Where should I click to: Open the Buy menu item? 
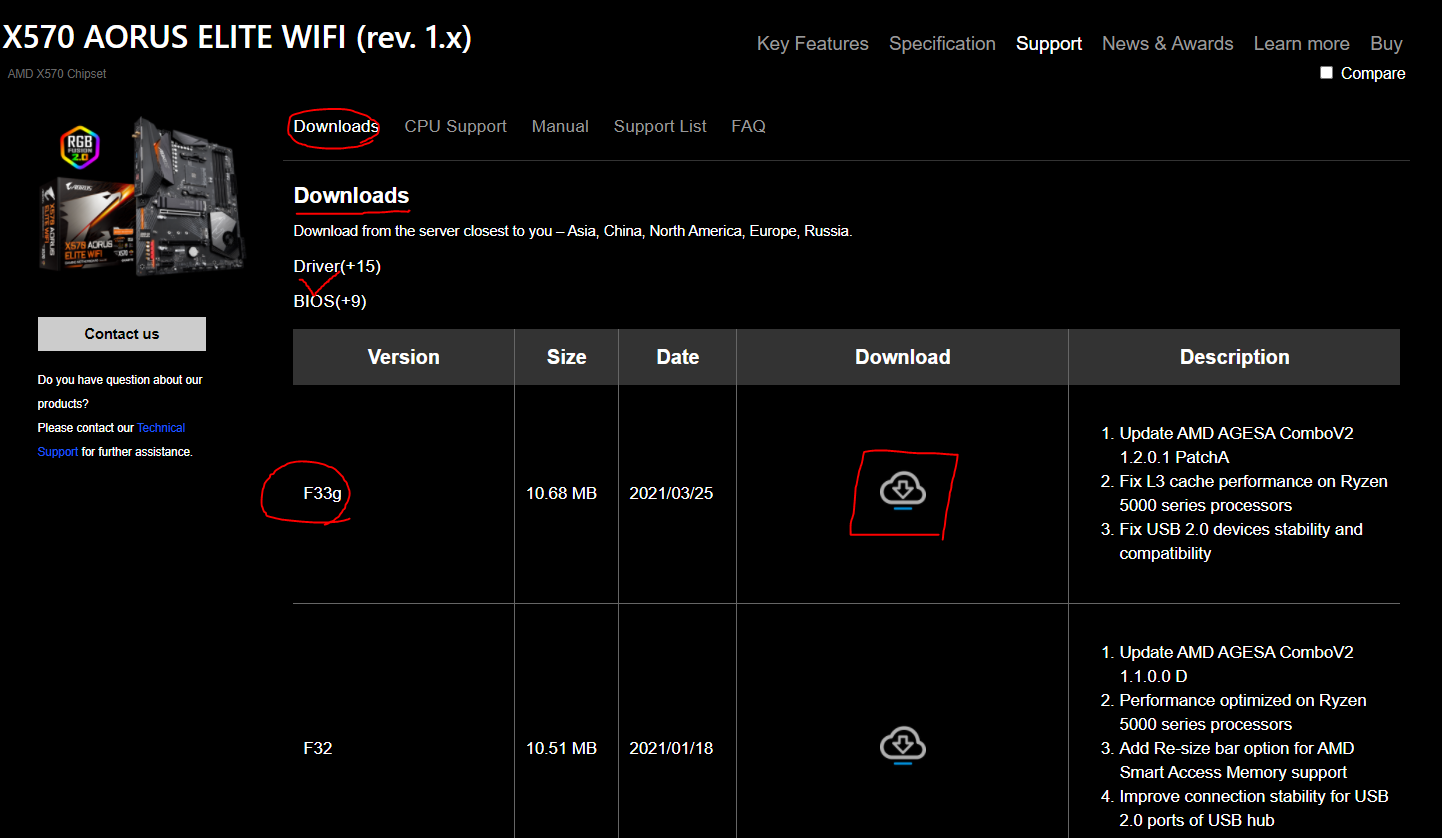tap(1386, 44)
